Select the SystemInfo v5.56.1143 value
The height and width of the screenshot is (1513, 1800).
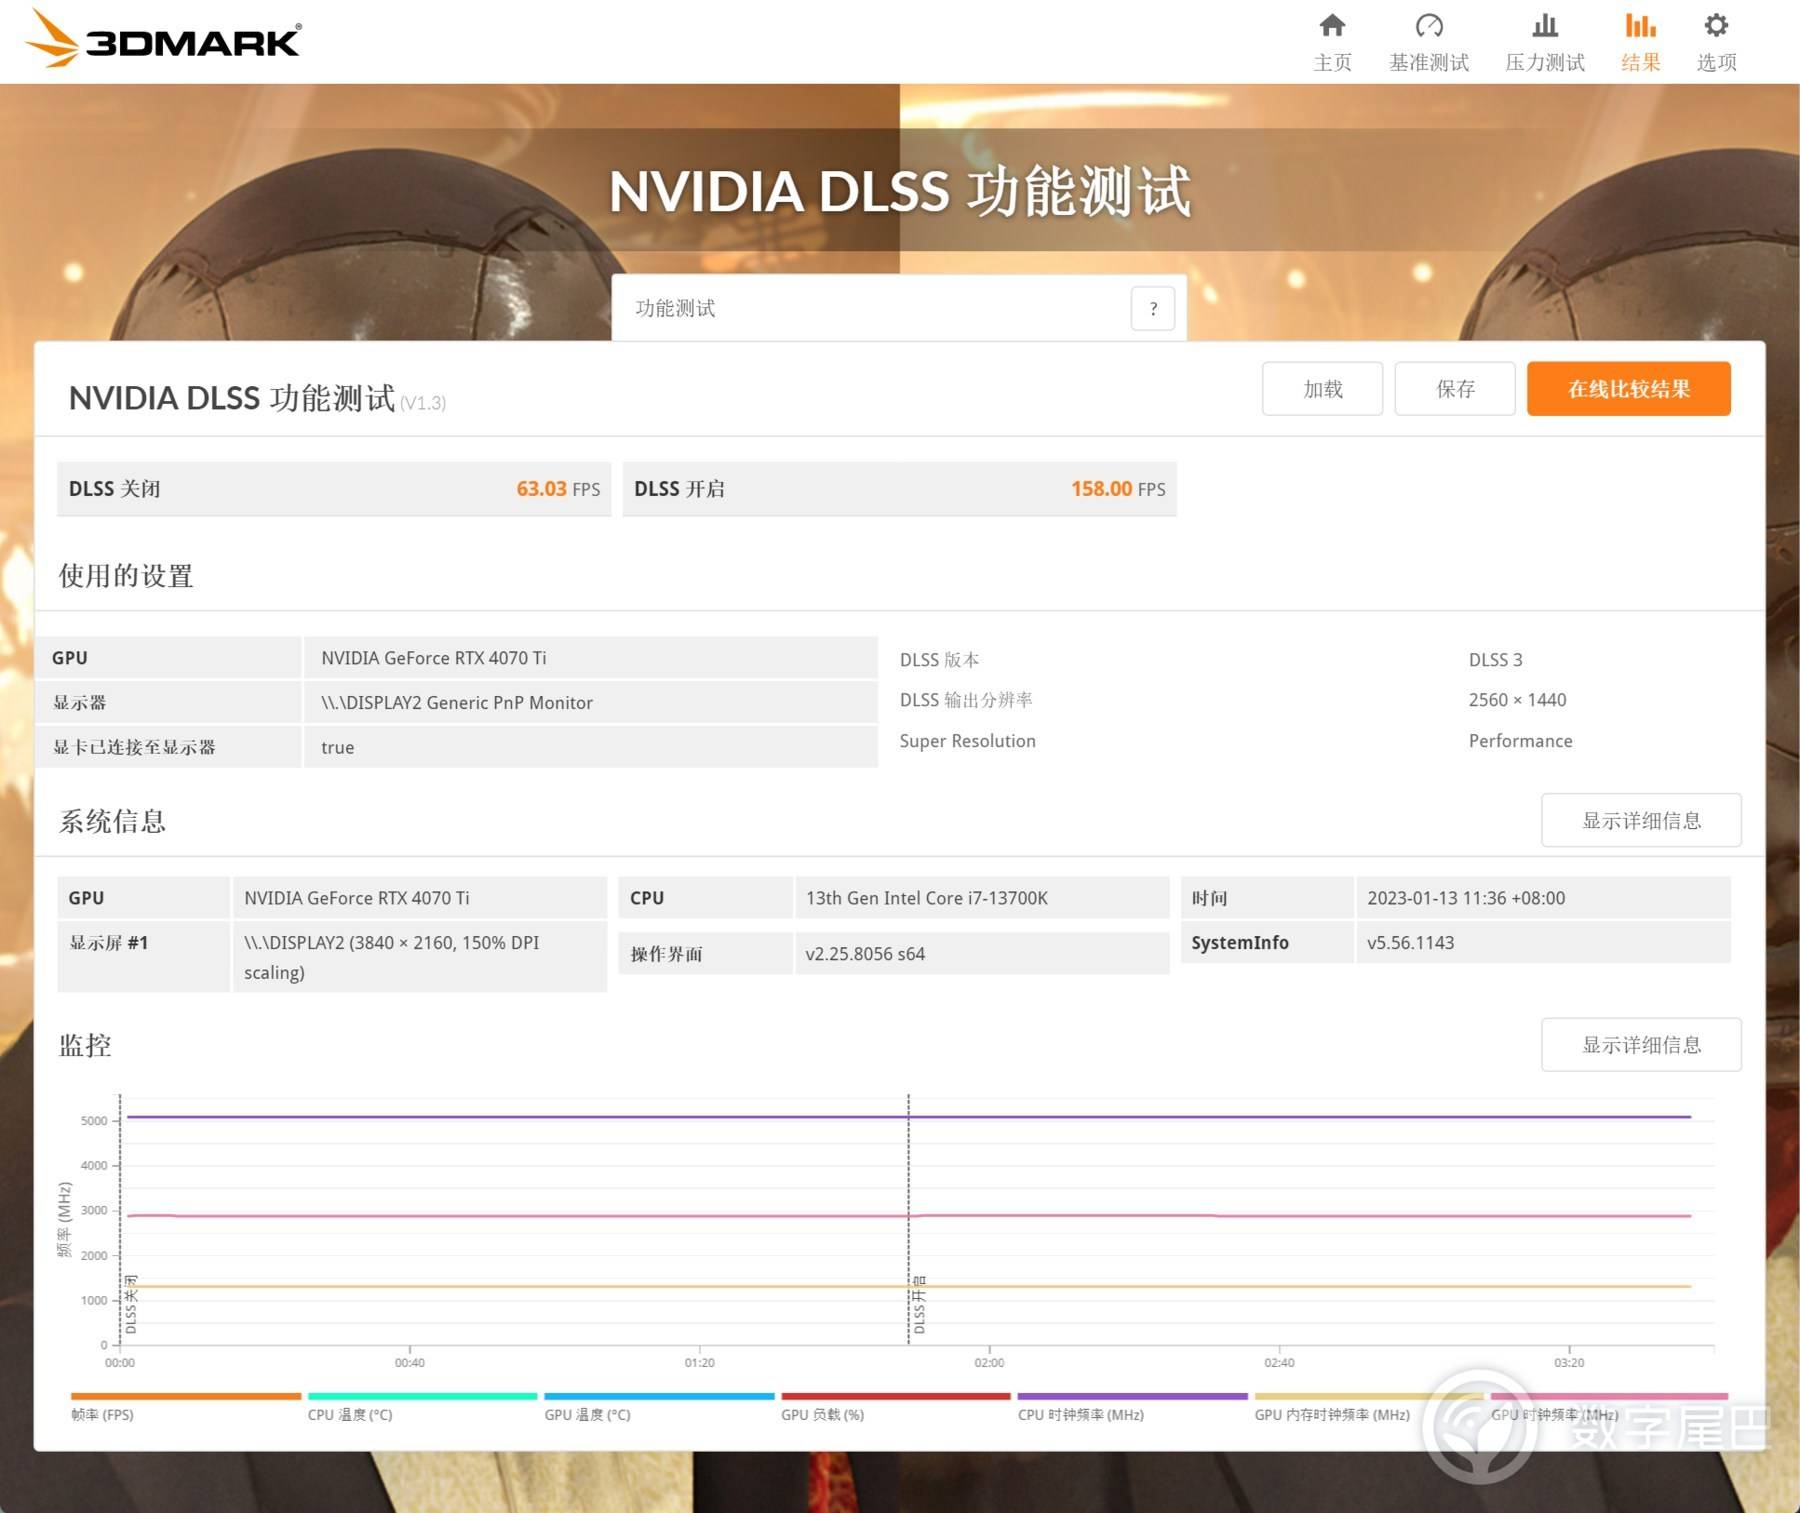coord(1410,943)
